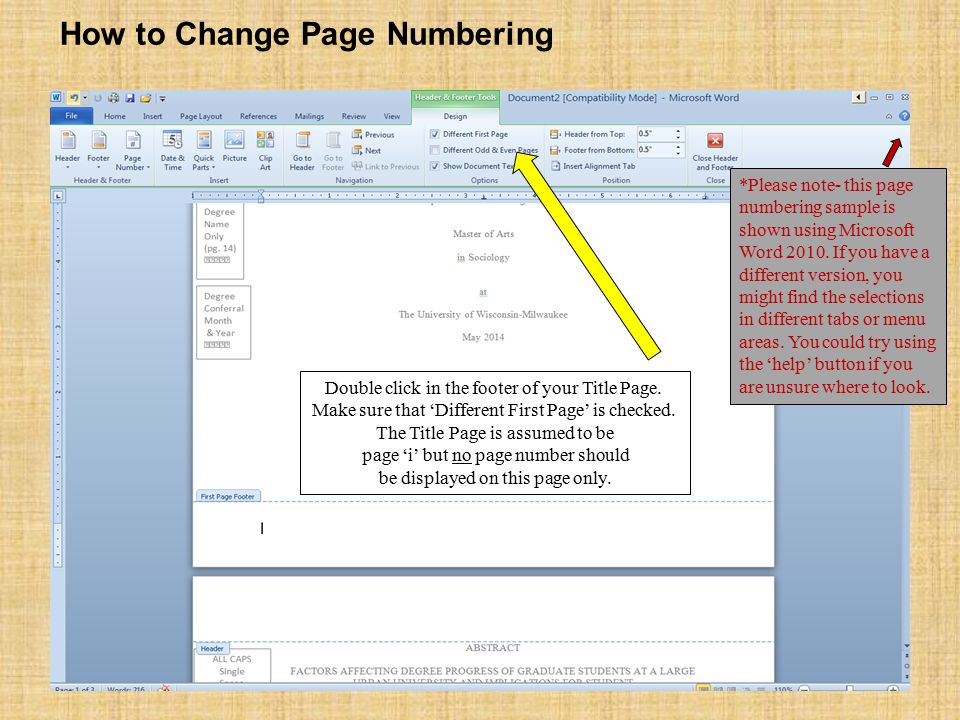Image resolution: width=960 pixels, height=720 pixels.
Task: Insert a Picture from file
Action: pos(234,147)
